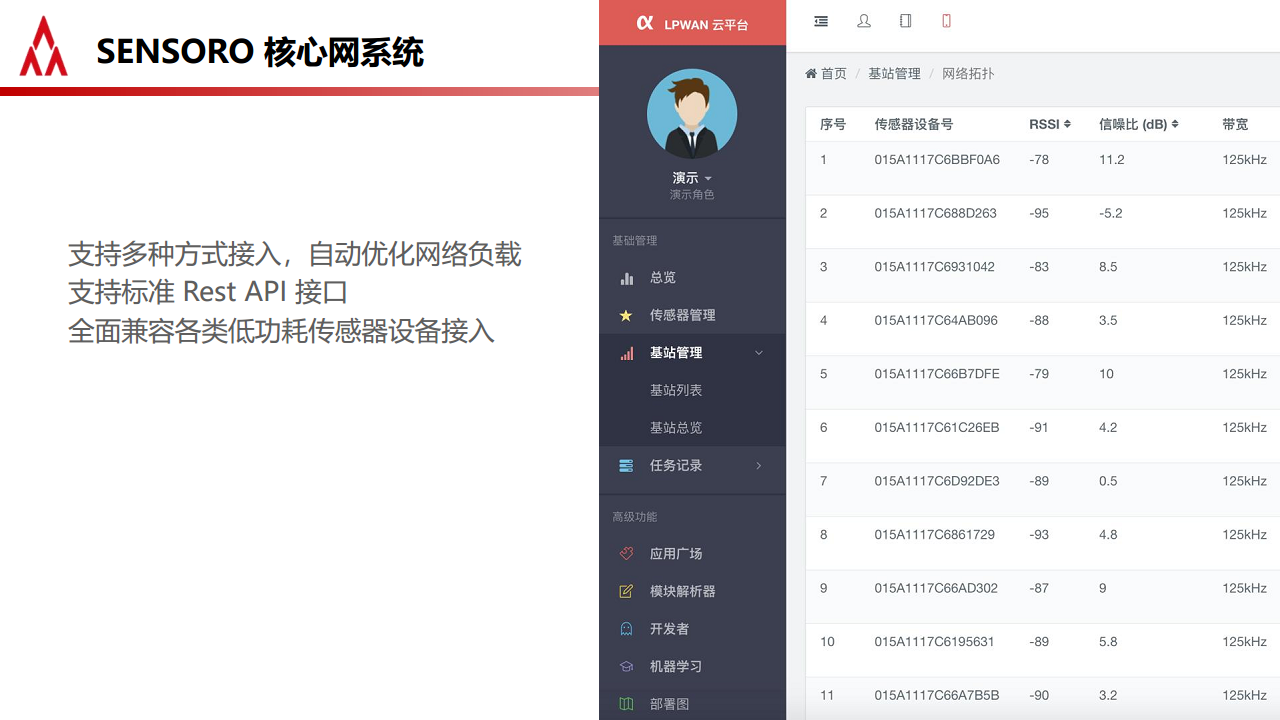The image size is (1280, 720).
Task: Click the server icon beside 任务记录
Action: tap(626, 466)
